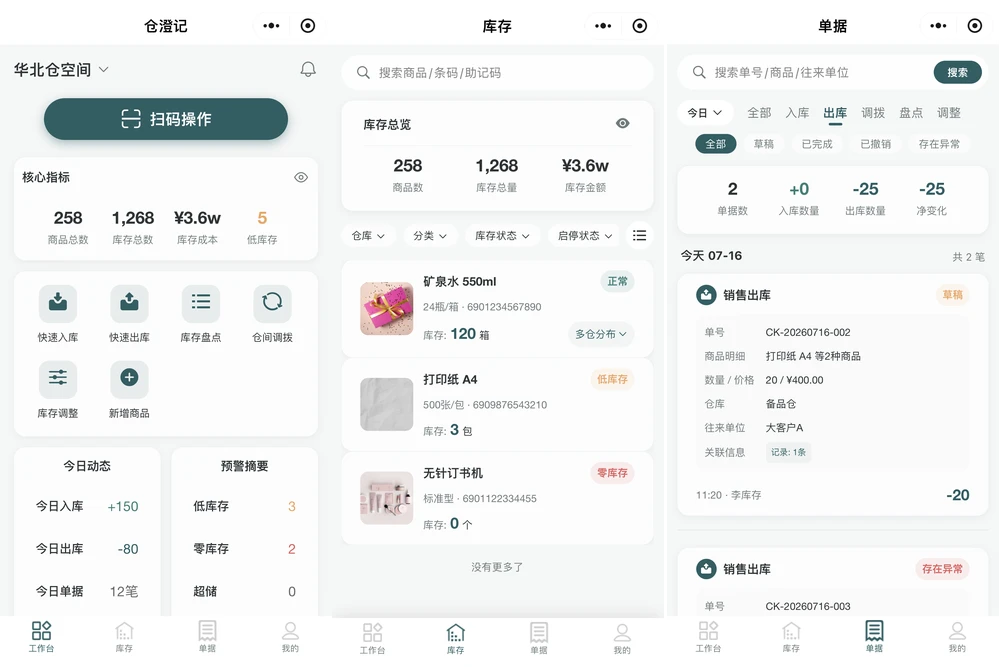The width and height of the screenshot is (1000, 667).
Task: Open the 矿泉水 550ml product thumbnail
Action: click(386, 309)
